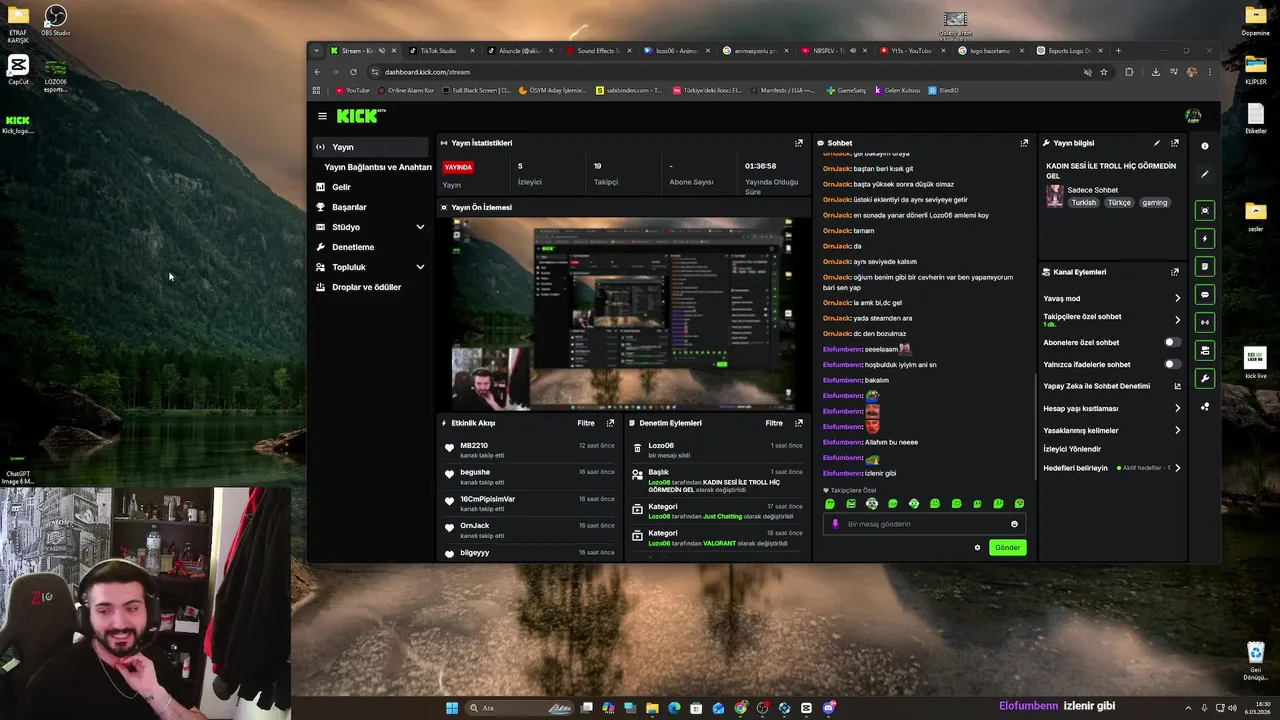Viewport: 1280px width, 720px height.
Task: Pop out the Yayın İstatistikleri panel
Action: coord(798,143)
